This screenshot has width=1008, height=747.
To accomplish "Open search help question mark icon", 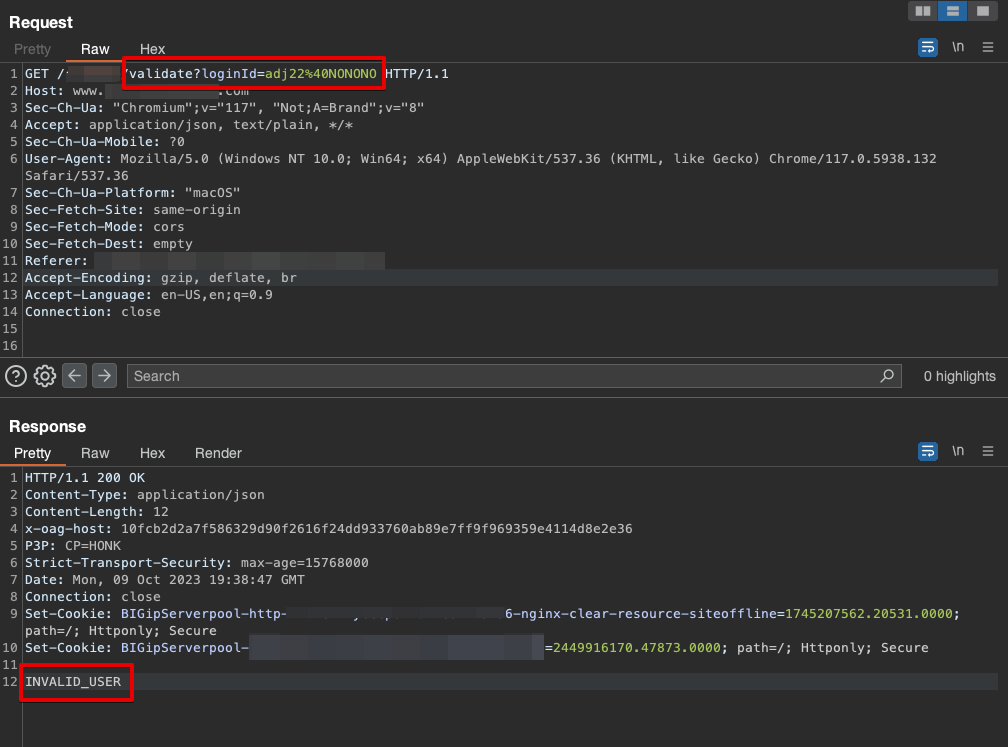I will click(16, 376).
